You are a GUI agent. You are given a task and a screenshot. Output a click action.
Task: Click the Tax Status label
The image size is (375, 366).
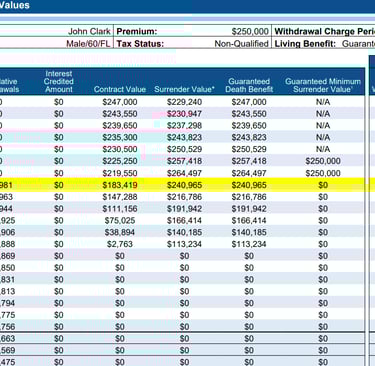pyautogui.click(x=140, y=44)
